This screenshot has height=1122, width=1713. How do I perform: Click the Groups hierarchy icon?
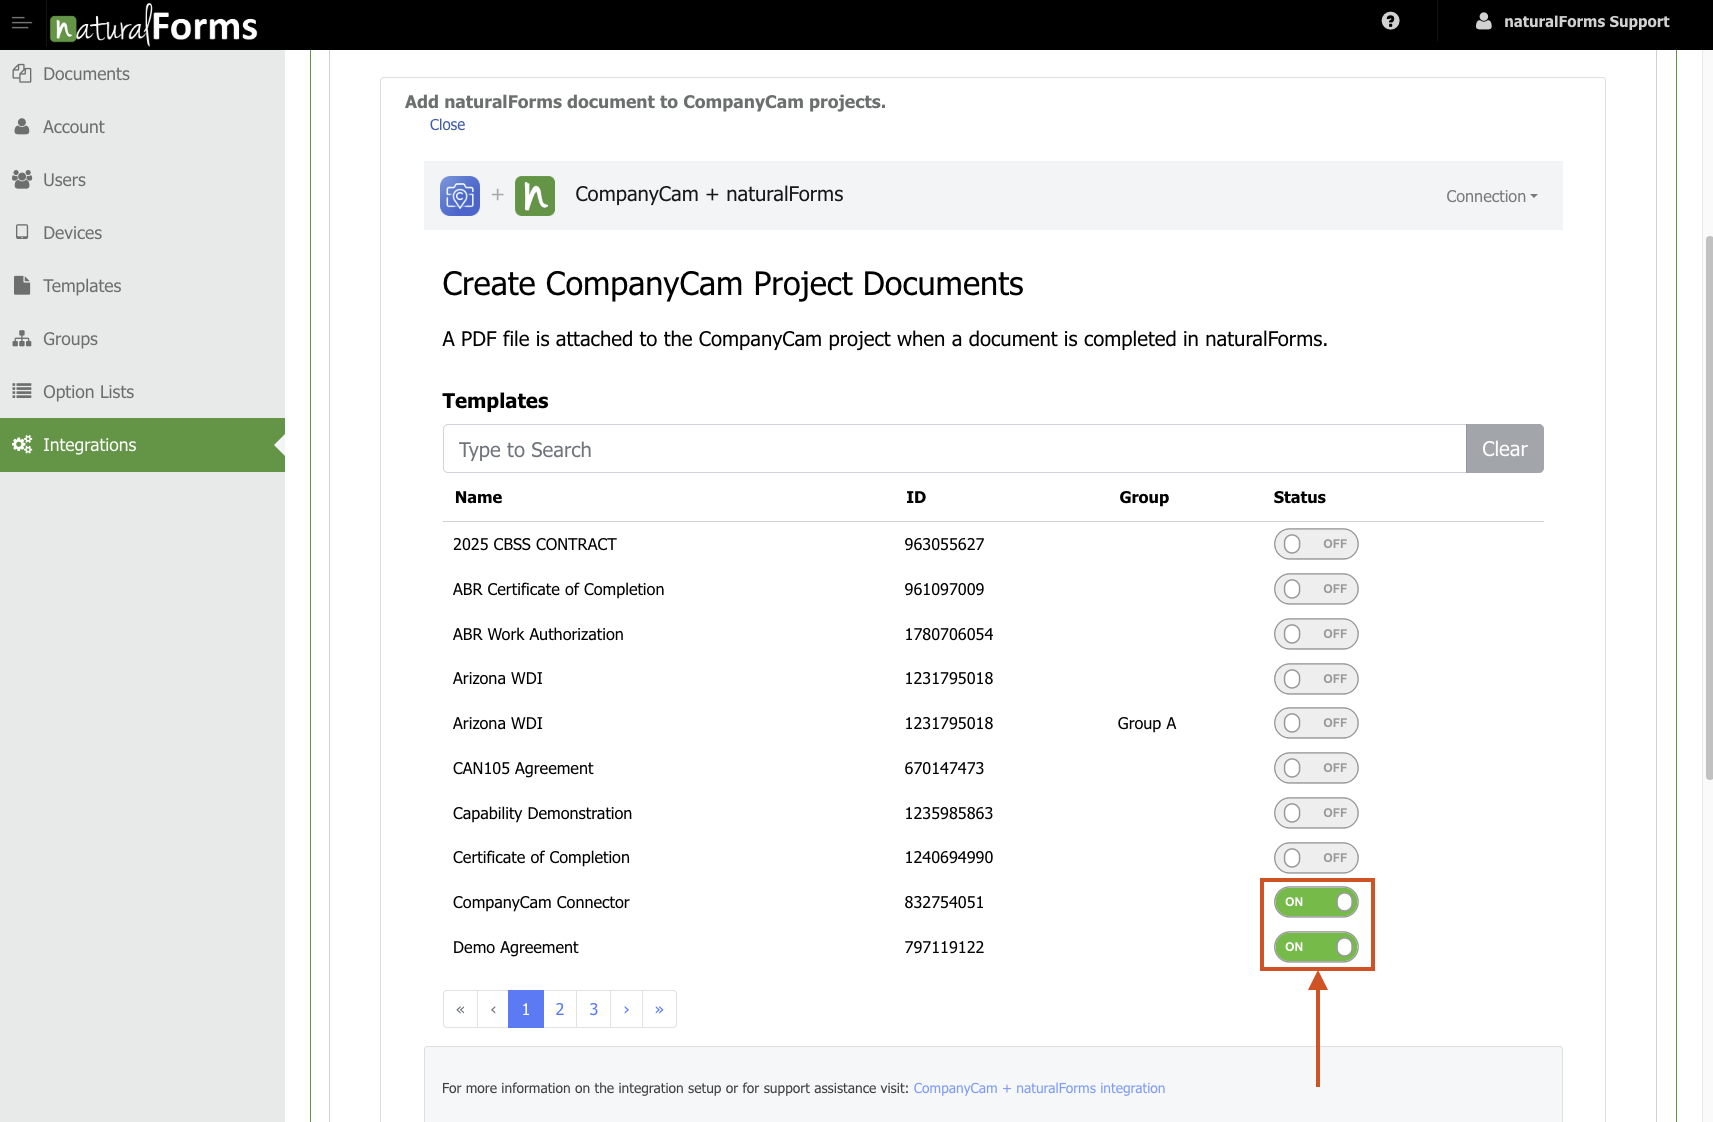[x=22, y=338]
